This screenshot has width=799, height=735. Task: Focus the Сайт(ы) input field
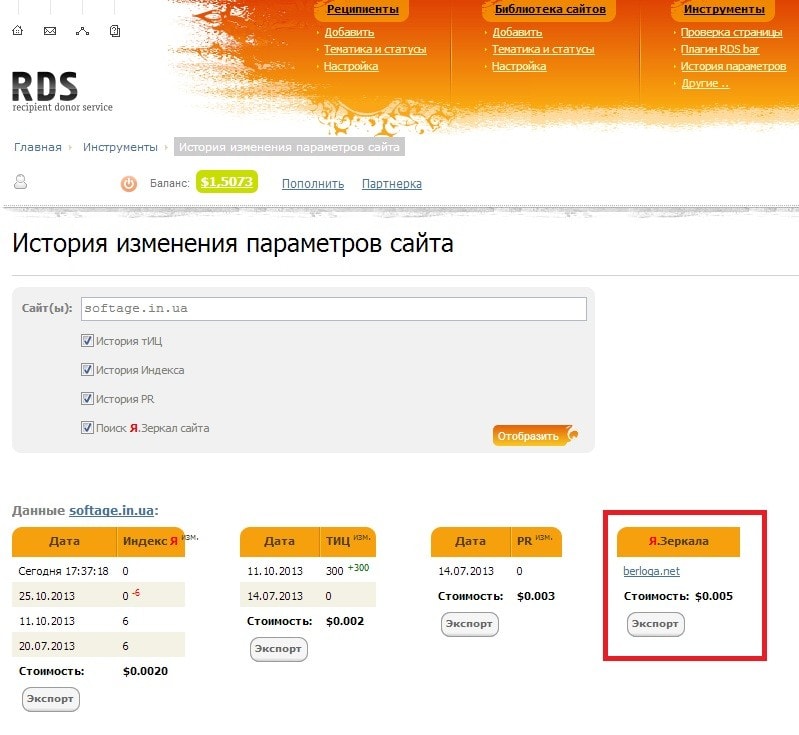(334, 309)
